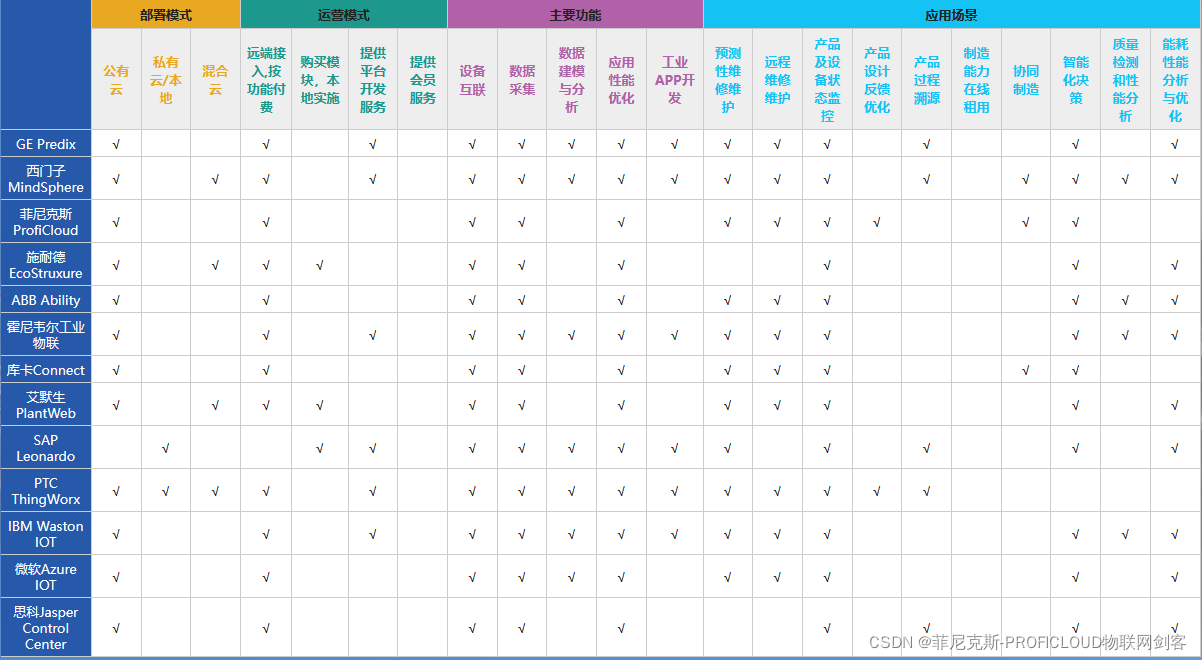The width and height of the screenshot is (1202, 660).
Task: Click the 协同制造 column header
Action: (1026, 80)
